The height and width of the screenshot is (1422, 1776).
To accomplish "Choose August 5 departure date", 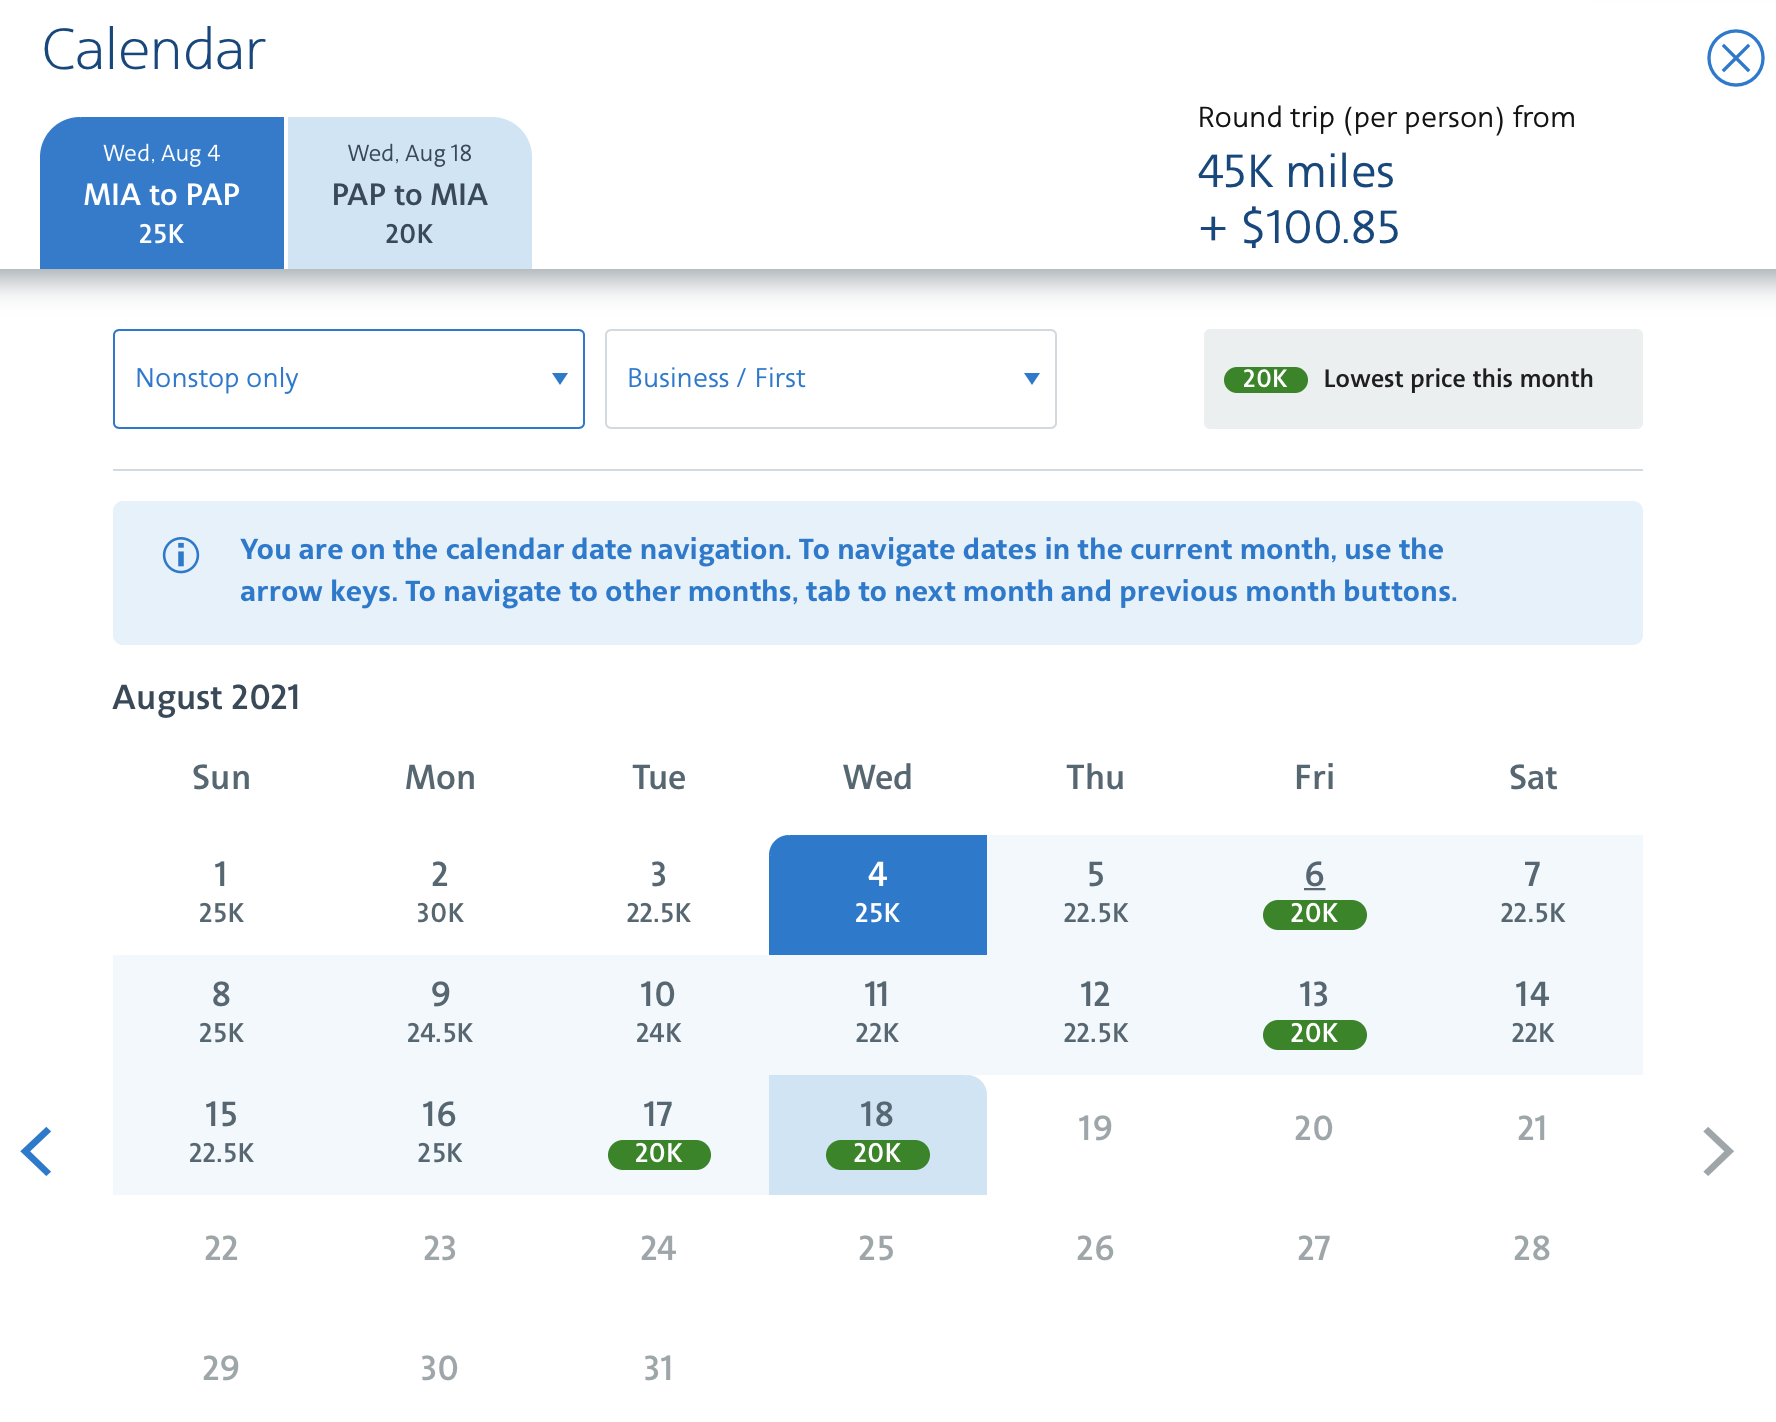I will point(1095,892).
